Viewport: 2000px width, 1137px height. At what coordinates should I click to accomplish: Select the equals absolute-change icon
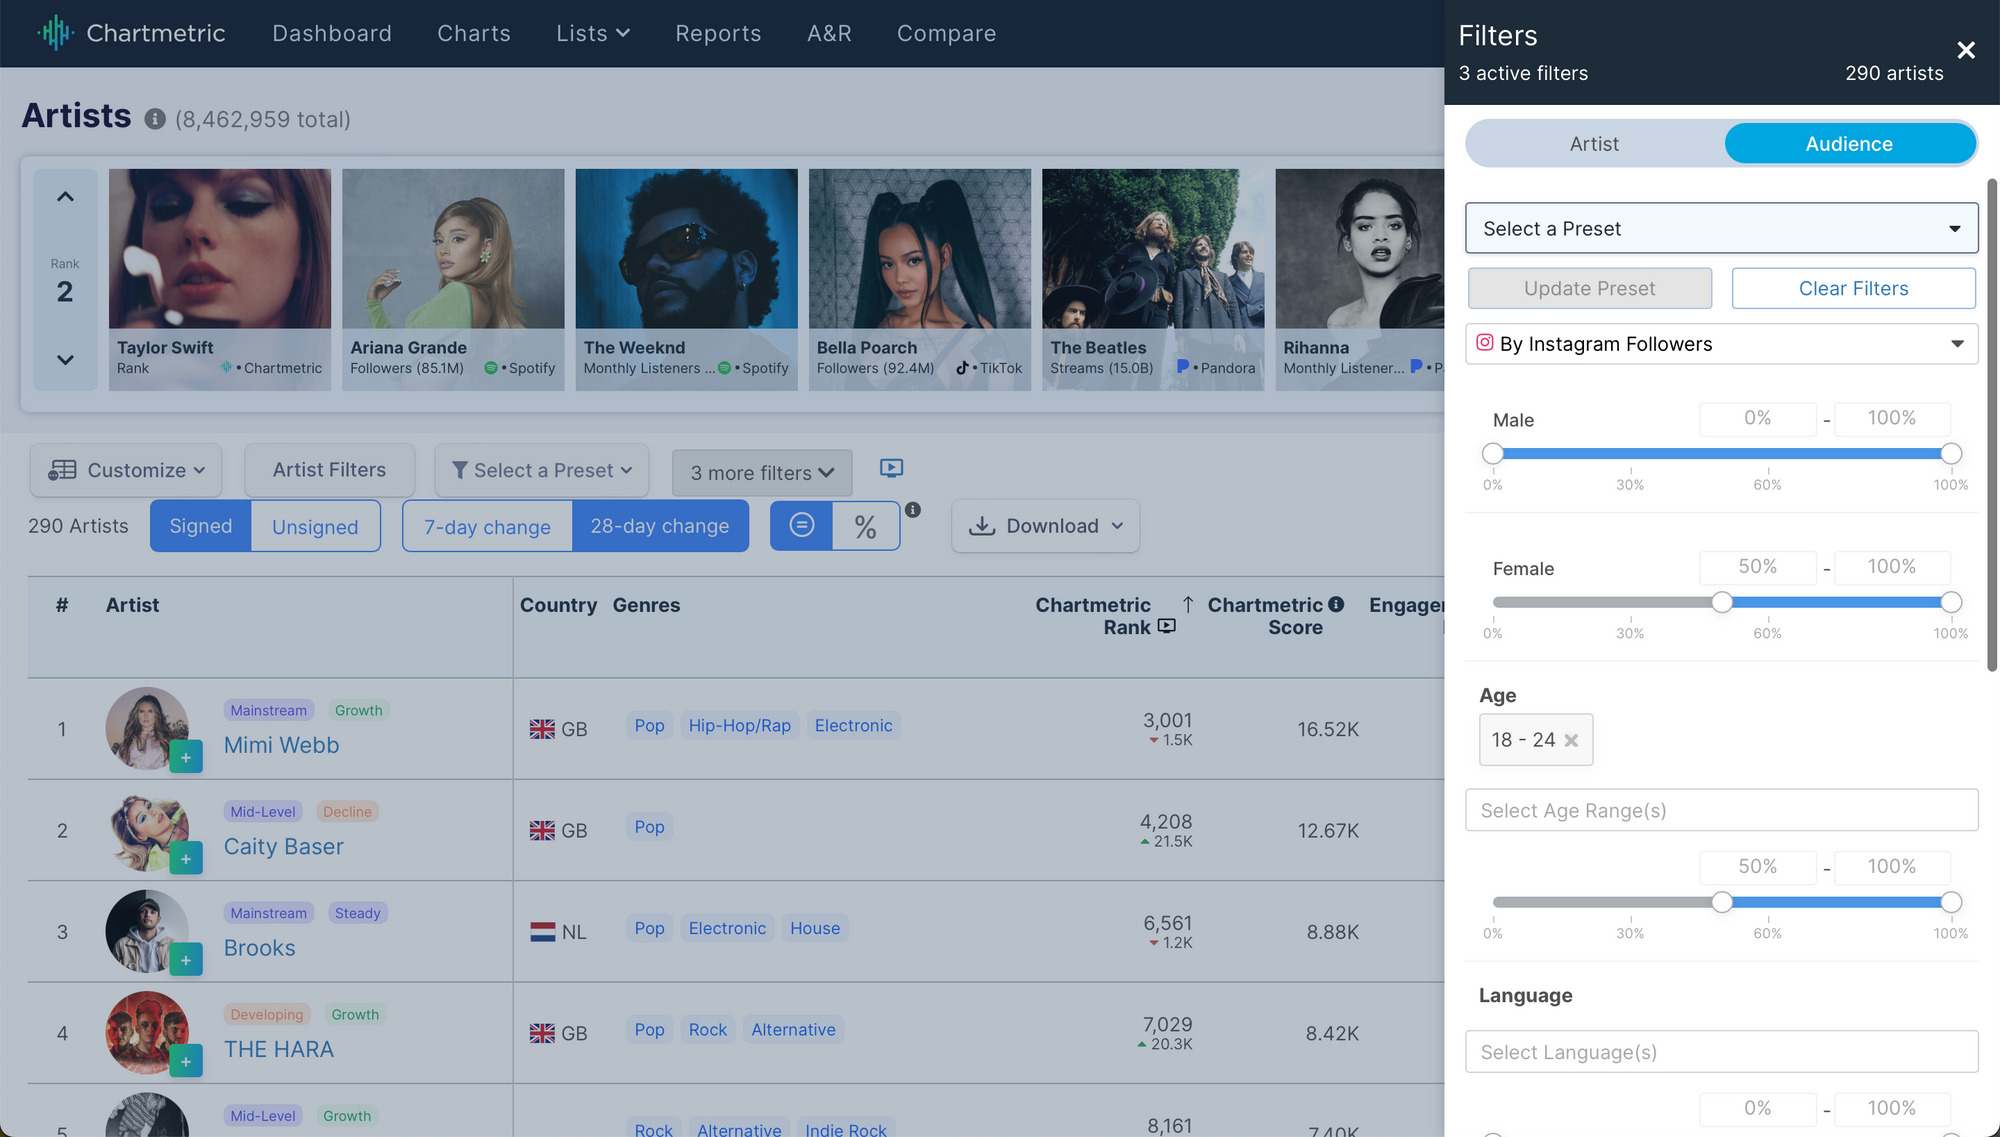801,525
